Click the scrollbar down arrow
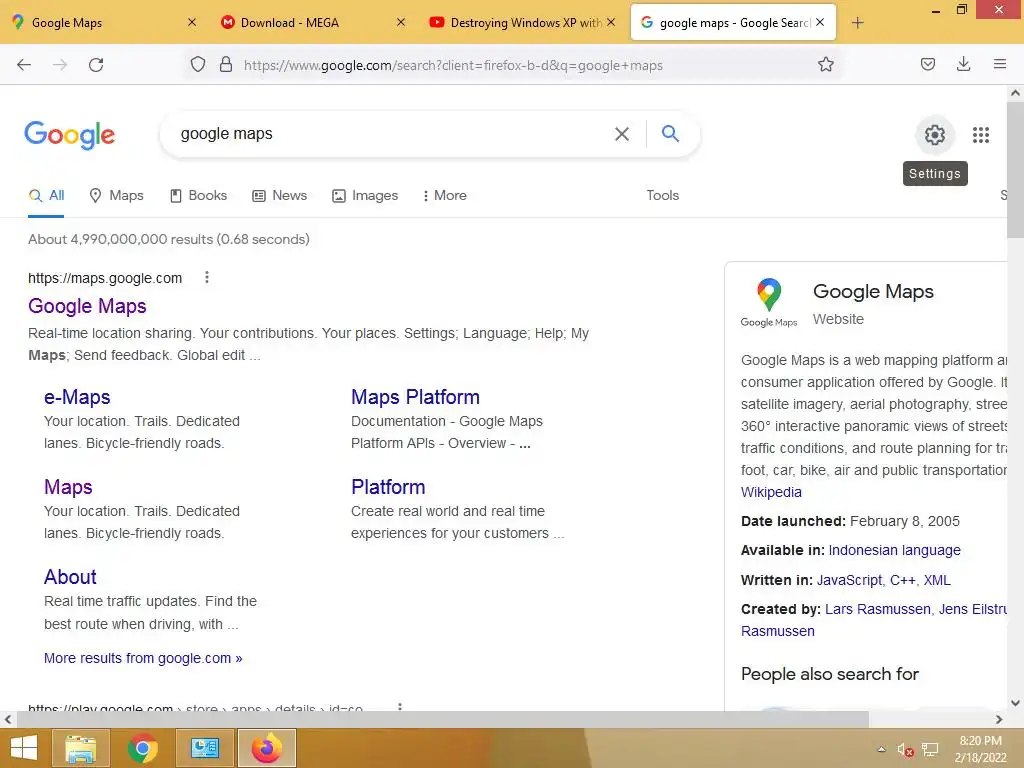1024x768 pixels. click(x=1015, y=703)
